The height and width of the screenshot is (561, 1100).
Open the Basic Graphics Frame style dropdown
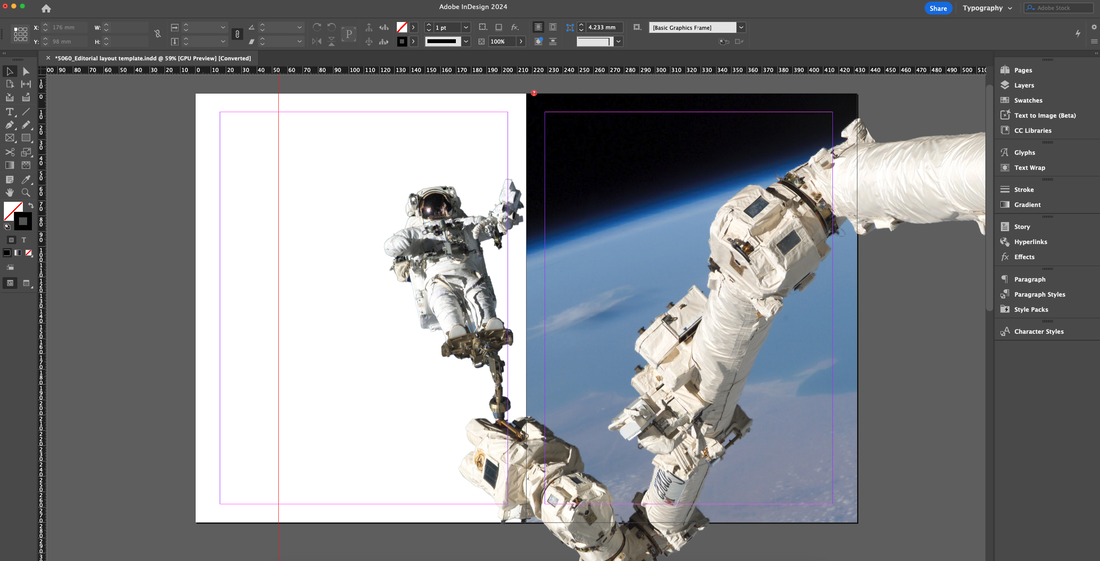(x=742, y=27)
